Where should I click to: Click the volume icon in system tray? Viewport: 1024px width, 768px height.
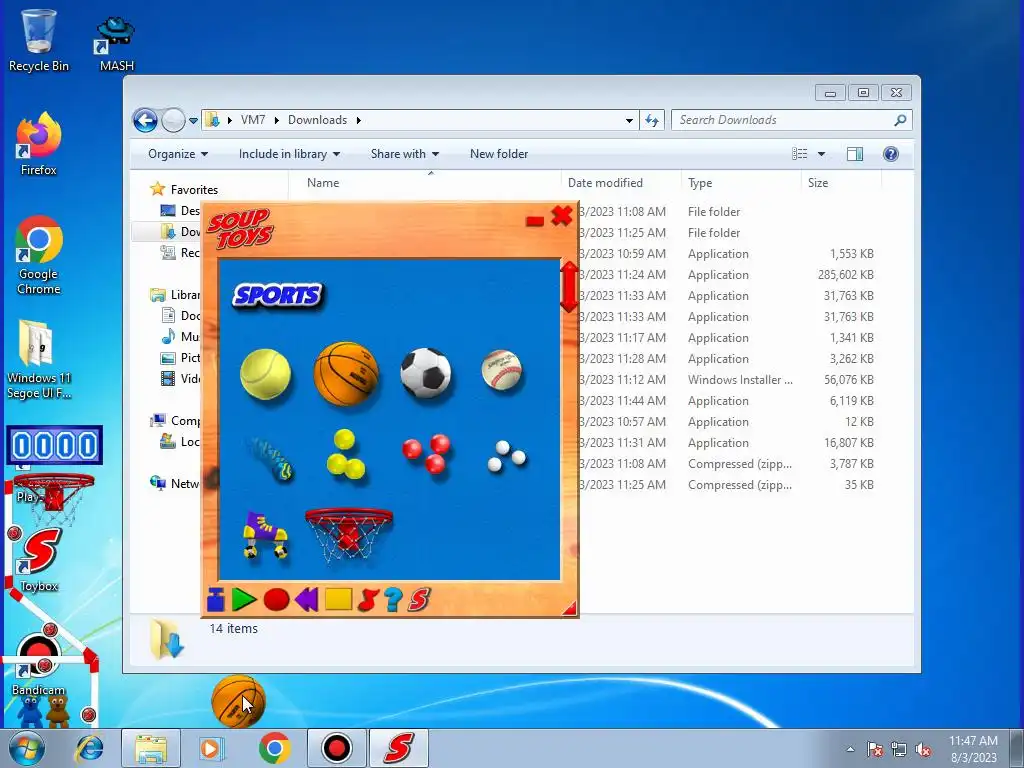pos(923,750)
